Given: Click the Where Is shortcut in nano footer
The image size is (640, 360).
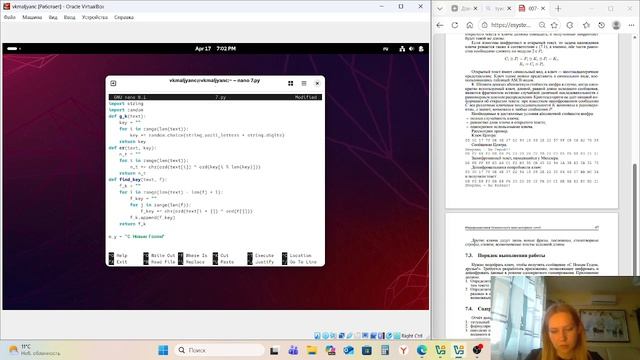Looking at the screenshot, I should pos(193,256).
